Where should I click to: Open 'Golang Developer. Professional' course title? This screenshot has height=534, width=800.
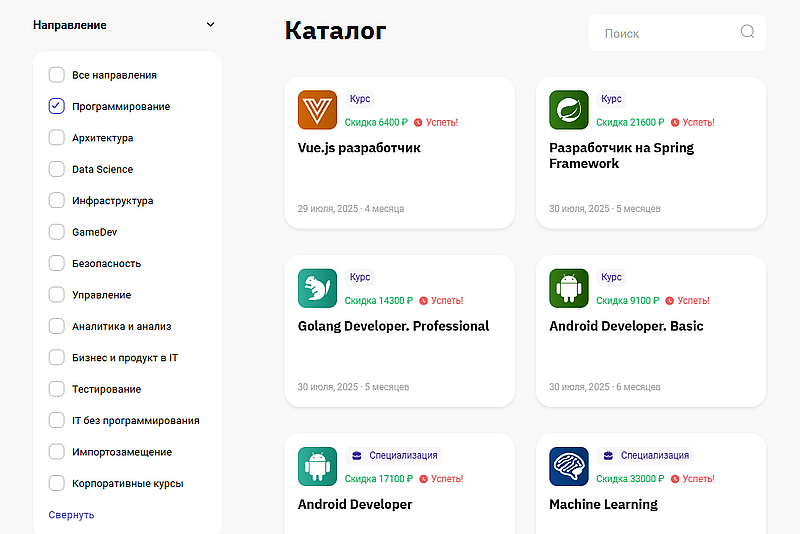pos(393,326)
